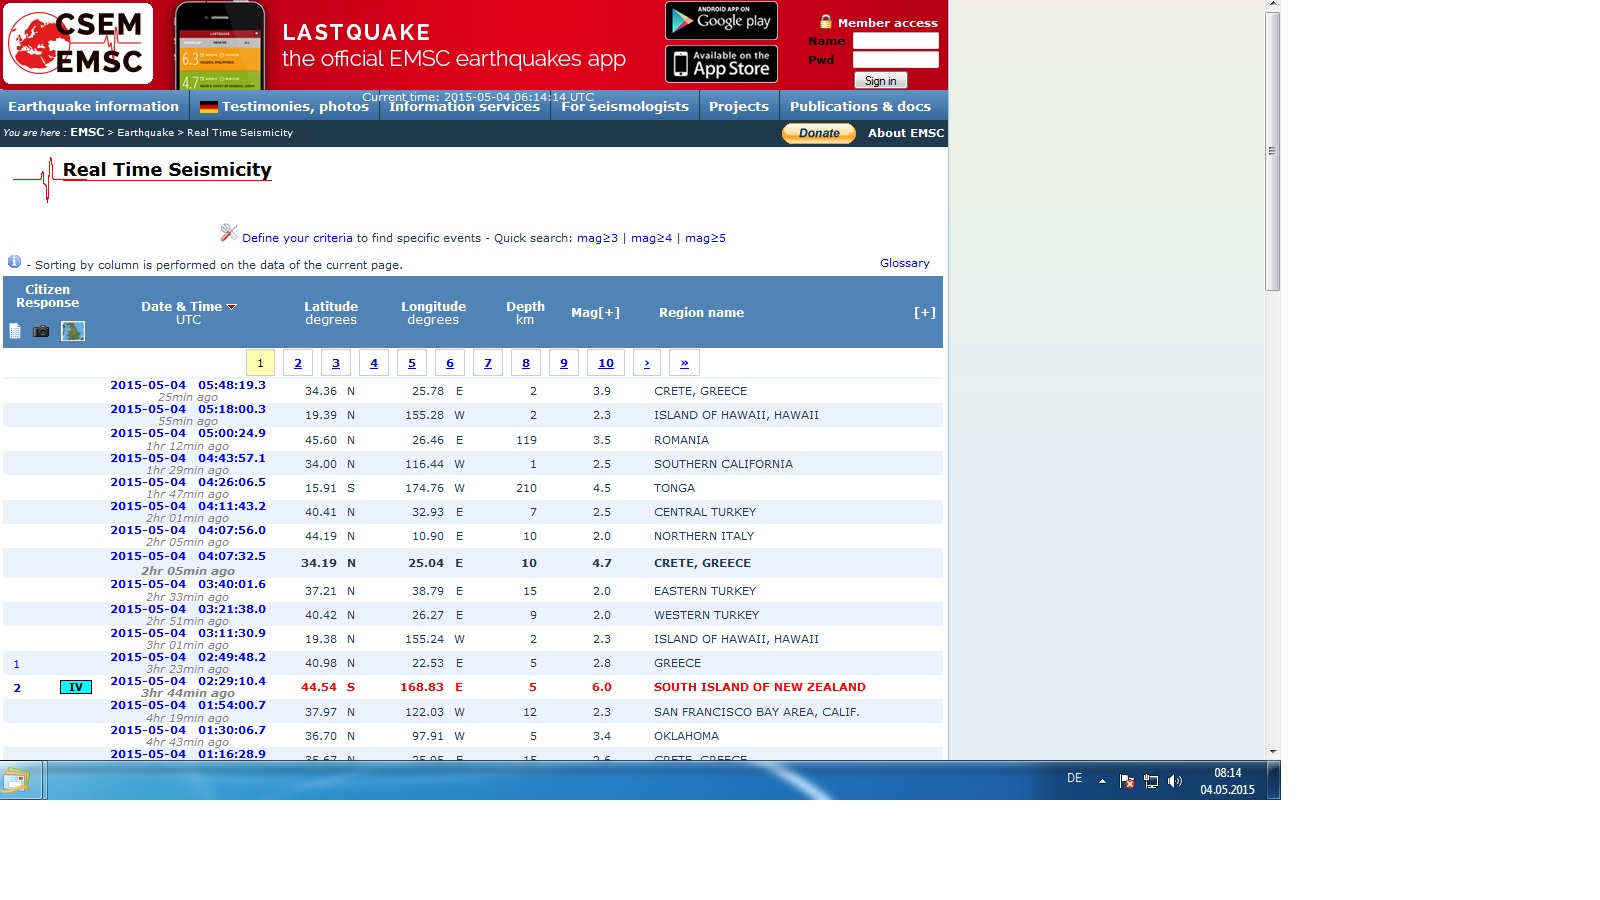This screenshot has height=900, width=1600.
Task: Click the tools icon beside Define your criteria
Action: click(229, 232)
